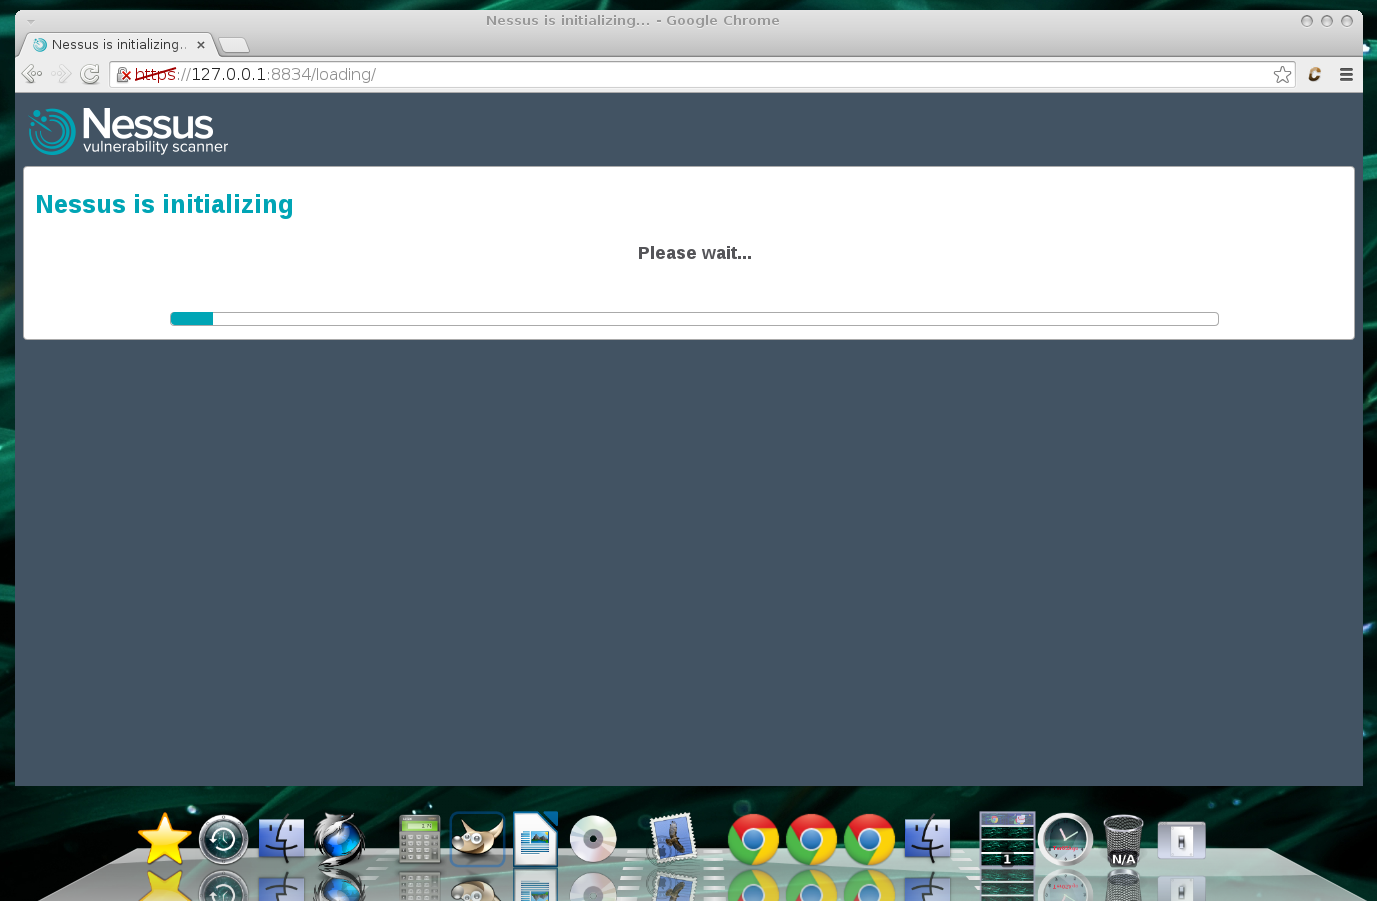The image size is (1377, 901).
Task: Click the browser back arrow button
Action: click(x=32, y=74)
